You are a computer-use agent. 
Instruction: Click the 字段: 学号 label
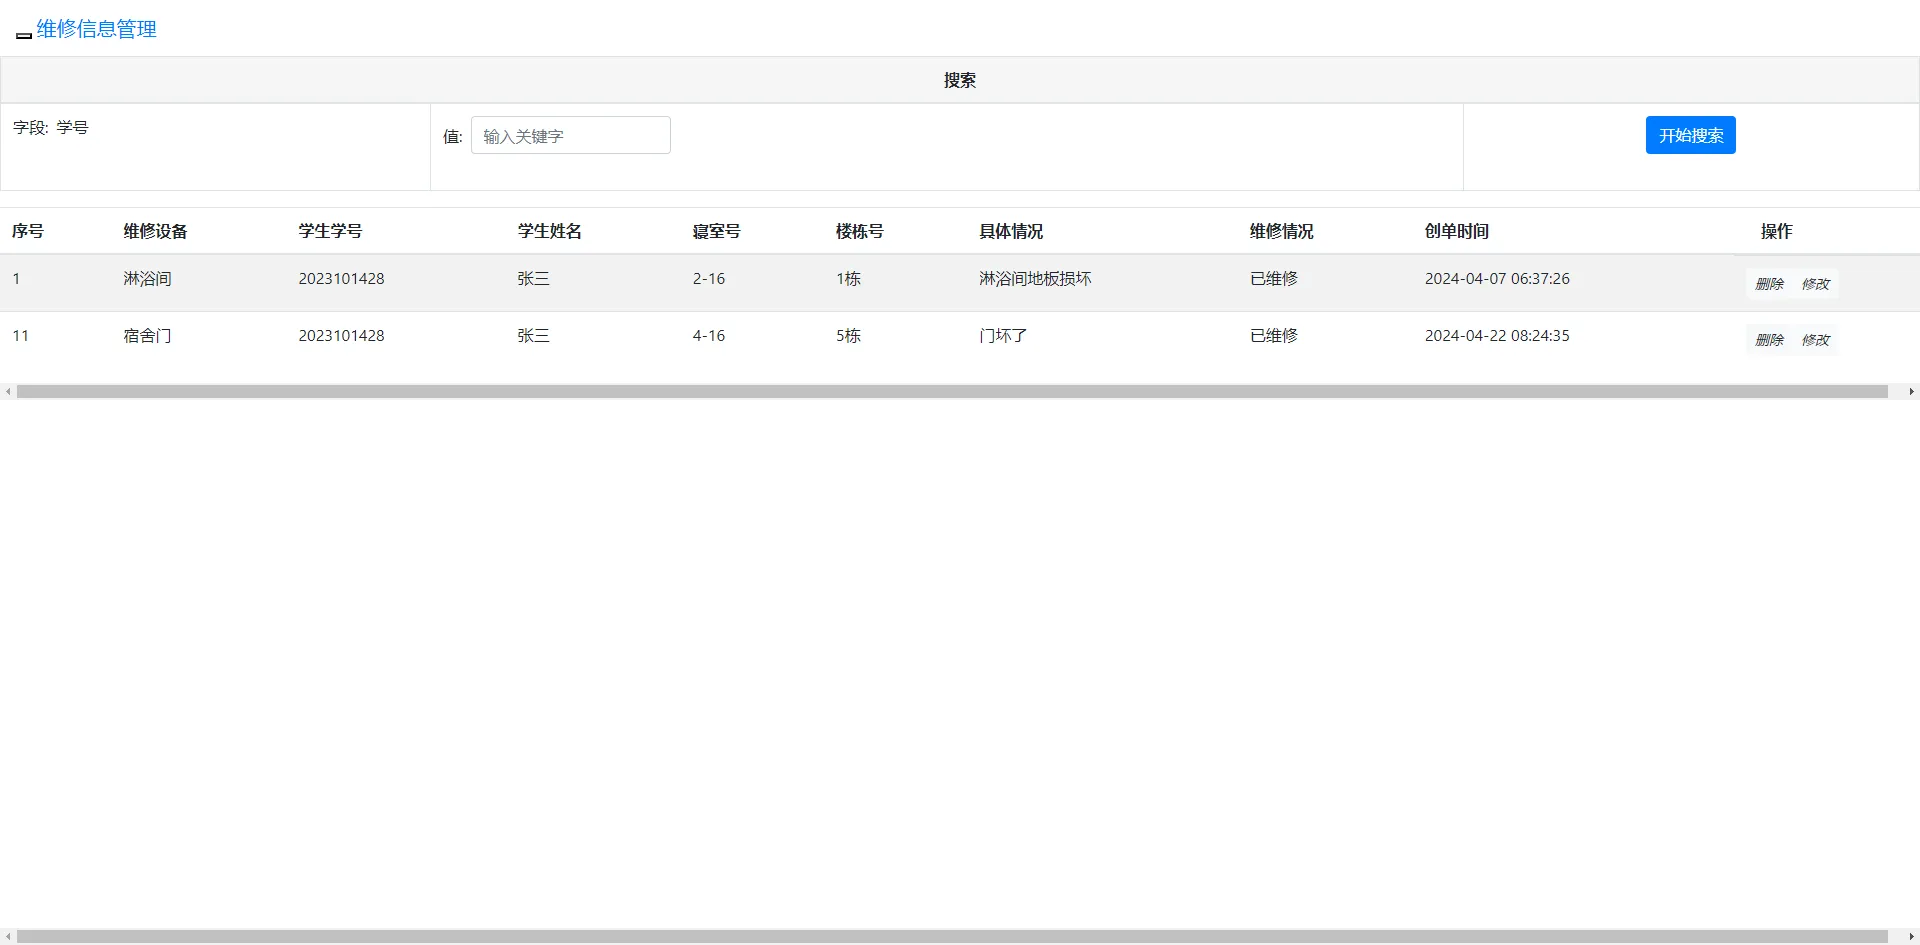point(51,127)
